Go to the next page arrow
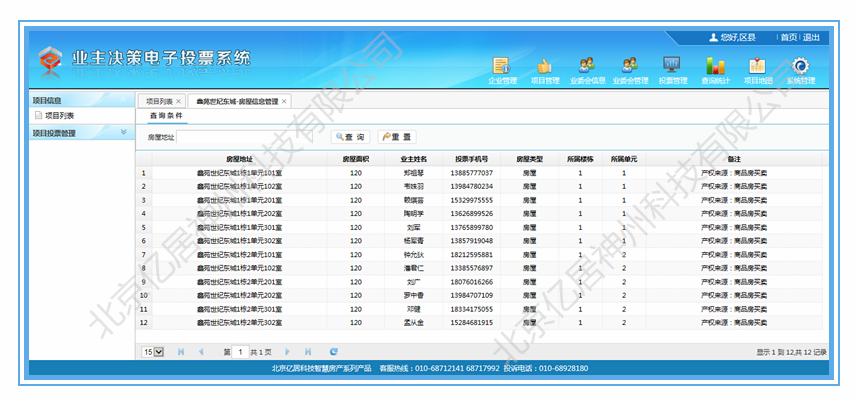Image resolution: width=857 pixels, height=399 pixels. [287, 352]
